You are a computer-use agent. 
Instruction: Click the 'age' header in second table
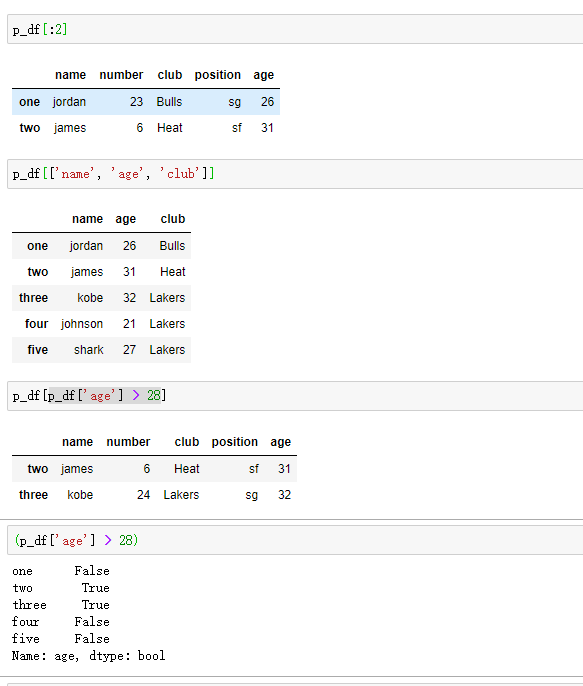126,219
